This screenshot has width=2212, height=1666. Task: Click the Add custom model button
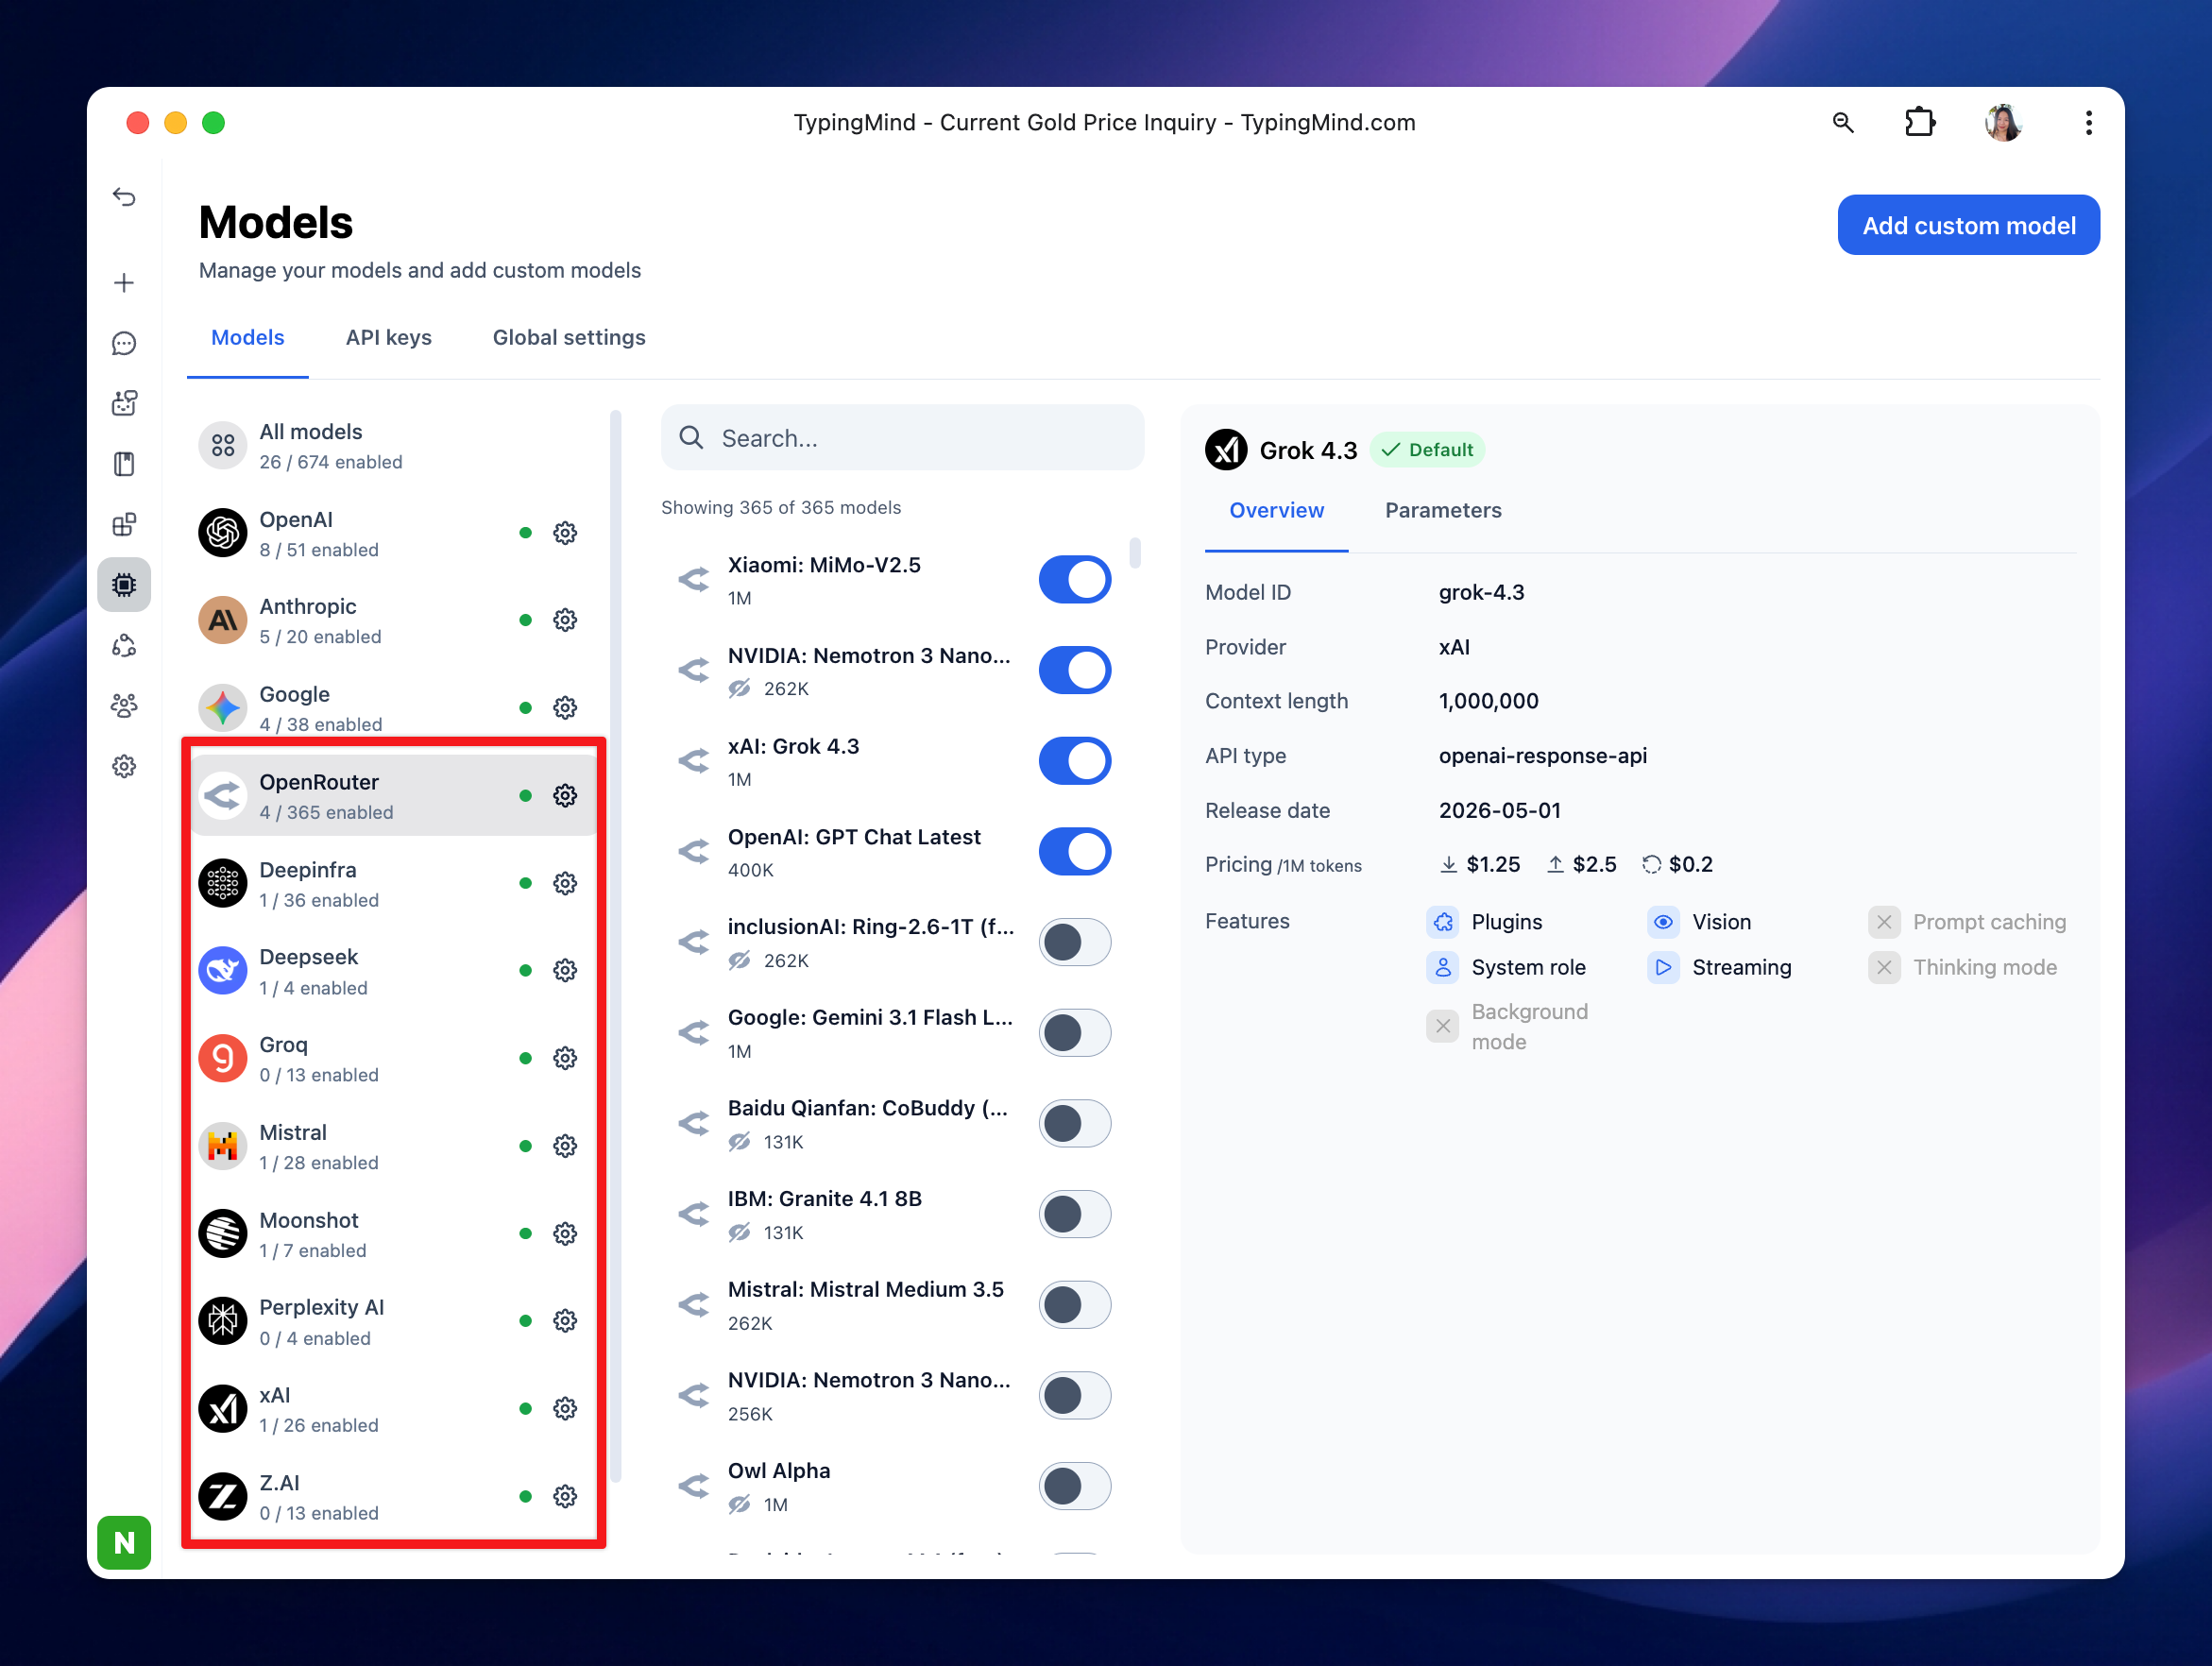pyautogui.click(x=1968, y=226)
